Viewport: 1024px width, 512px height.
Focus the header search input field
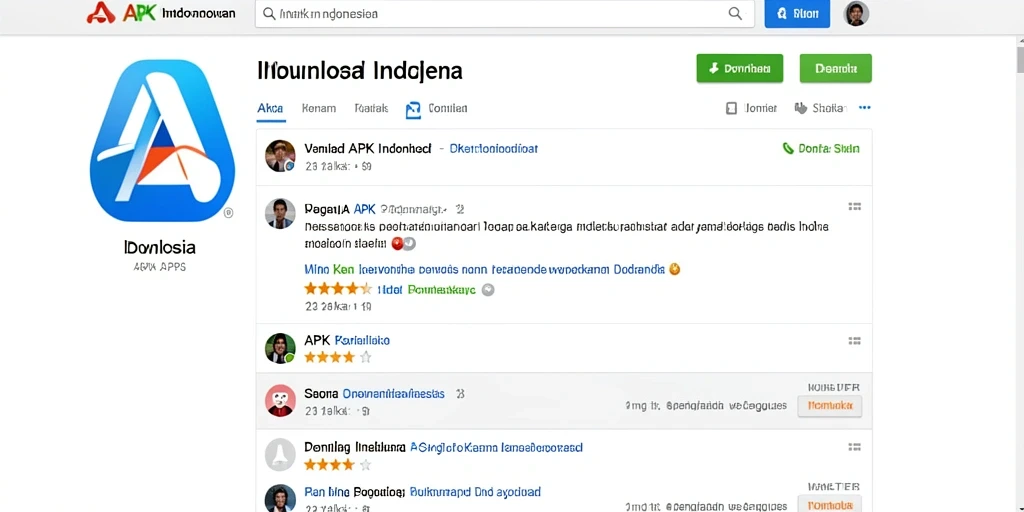[x=504, y=13]
